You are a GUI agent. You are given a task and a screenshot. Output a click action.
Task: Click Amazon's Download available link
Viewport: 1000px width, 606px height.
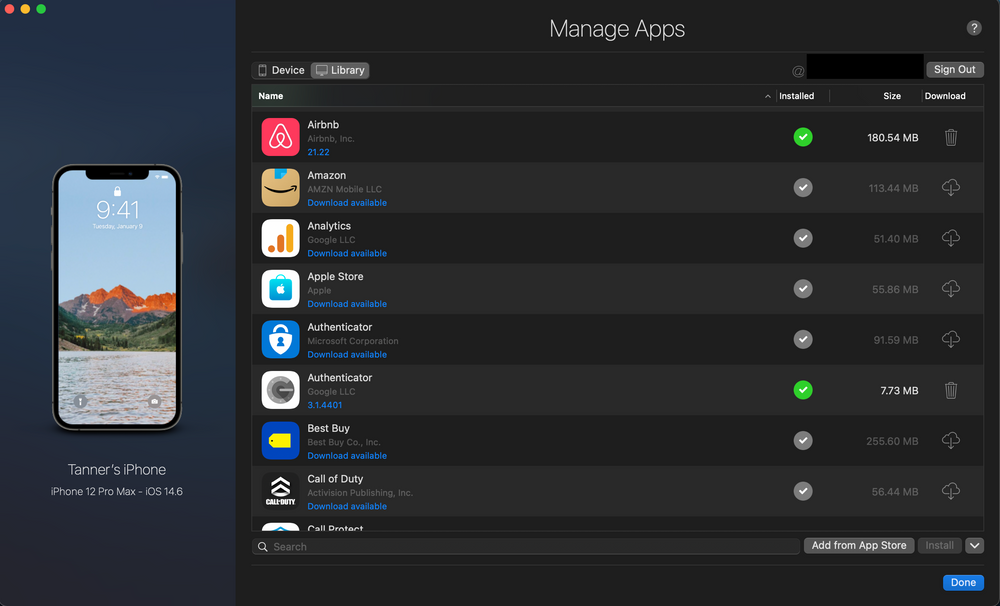pyautogui.click(x=347, y=203)
